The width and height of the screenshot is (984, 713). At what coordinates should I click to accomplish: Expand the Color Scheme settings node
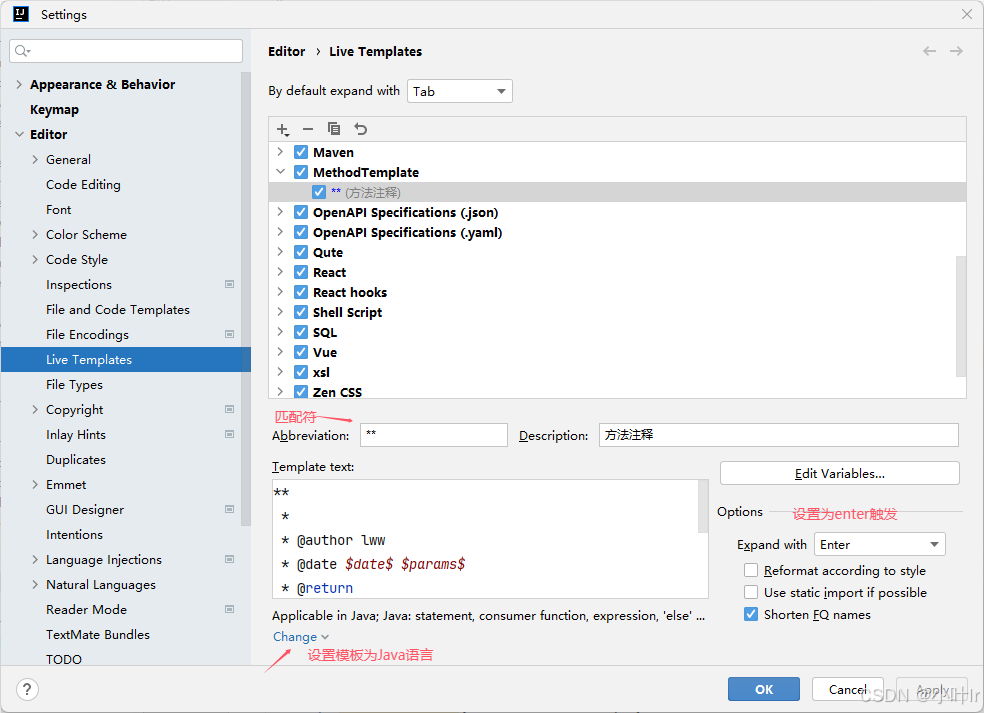pyautogui.click(x=35, y=234)
